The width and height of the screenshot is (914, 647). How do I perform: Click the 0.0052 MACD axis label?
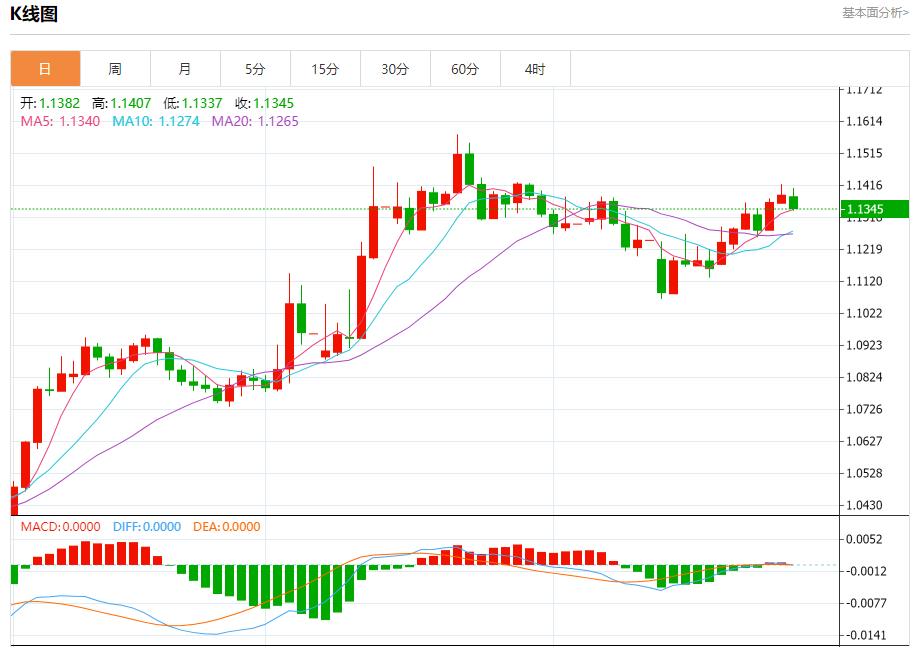click(864, 539)
